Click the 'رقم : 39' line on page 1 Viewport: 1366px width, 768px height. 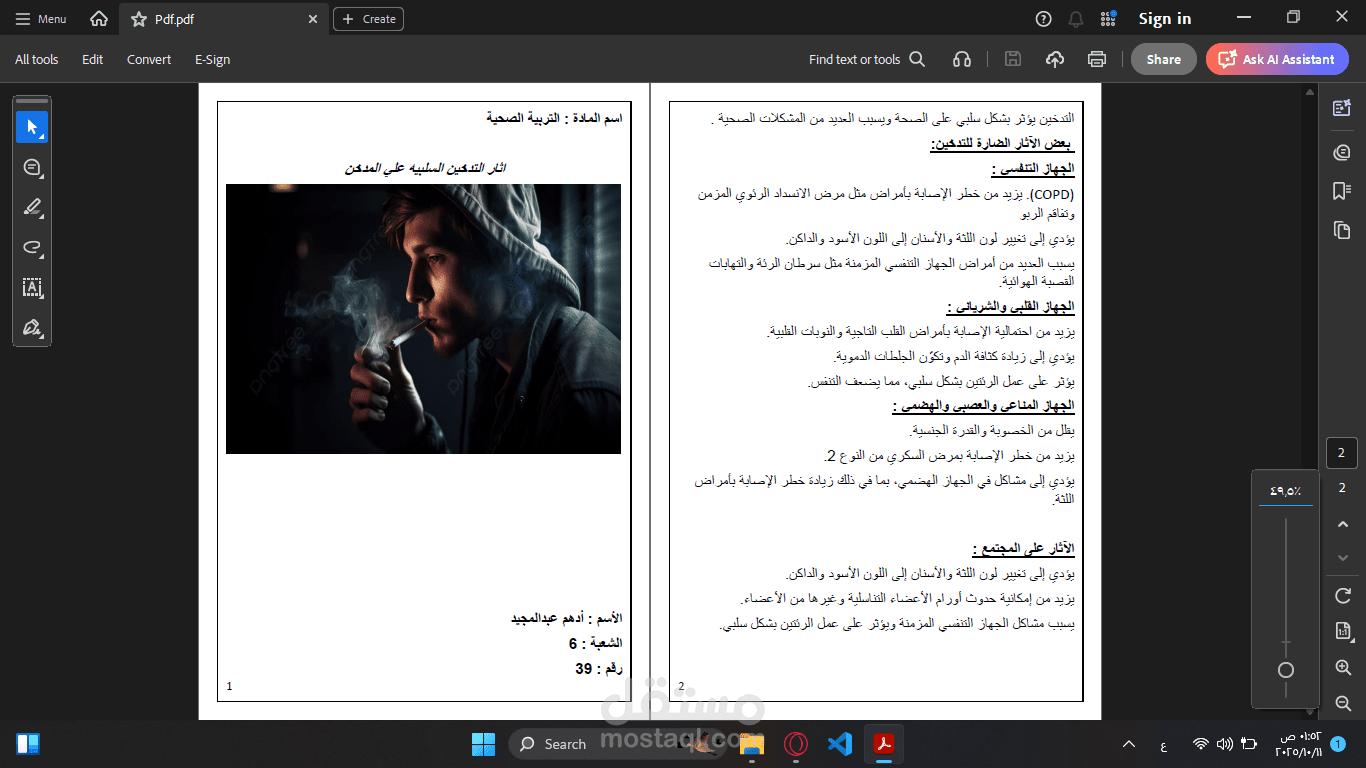click(598, 668)
